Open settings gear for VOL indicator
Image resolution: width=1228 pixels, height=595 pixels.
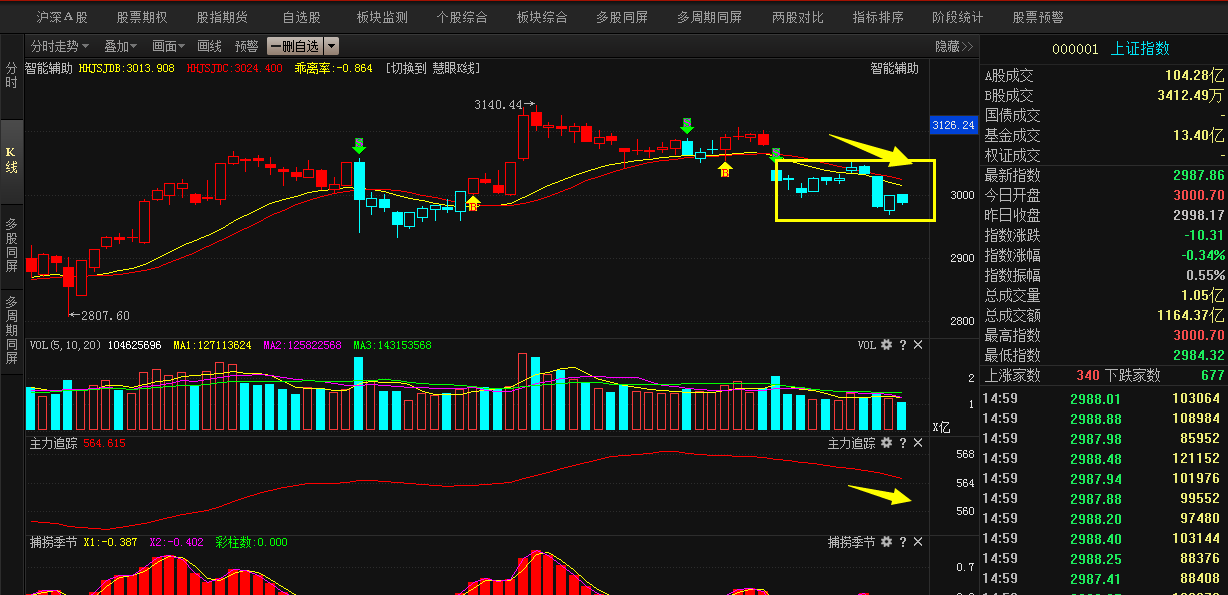(886, 345)
